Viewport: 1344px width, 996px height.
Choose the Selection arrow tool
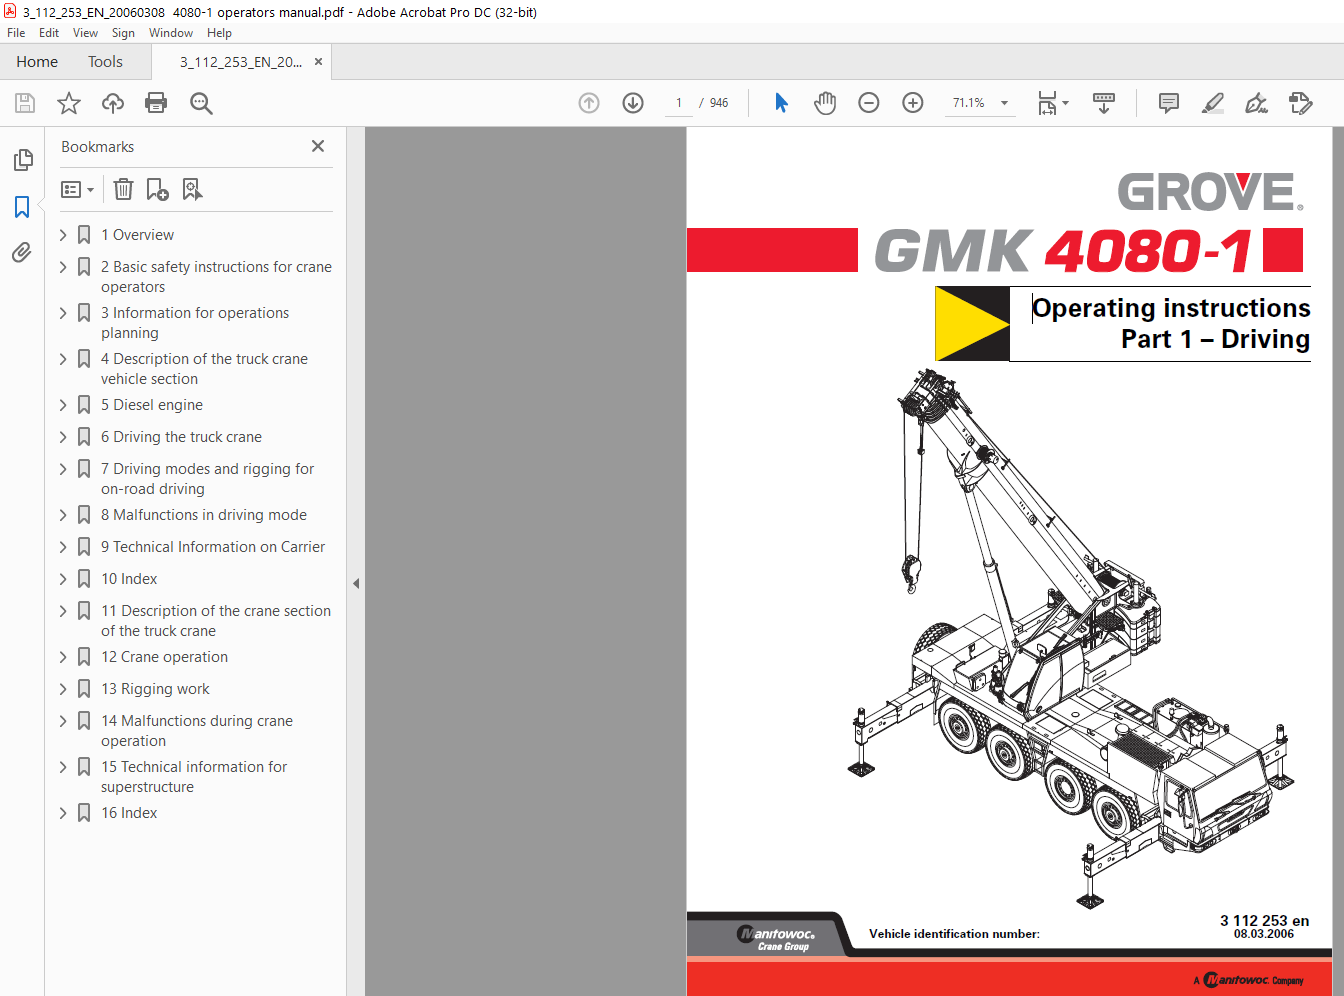tap(781, 103)
